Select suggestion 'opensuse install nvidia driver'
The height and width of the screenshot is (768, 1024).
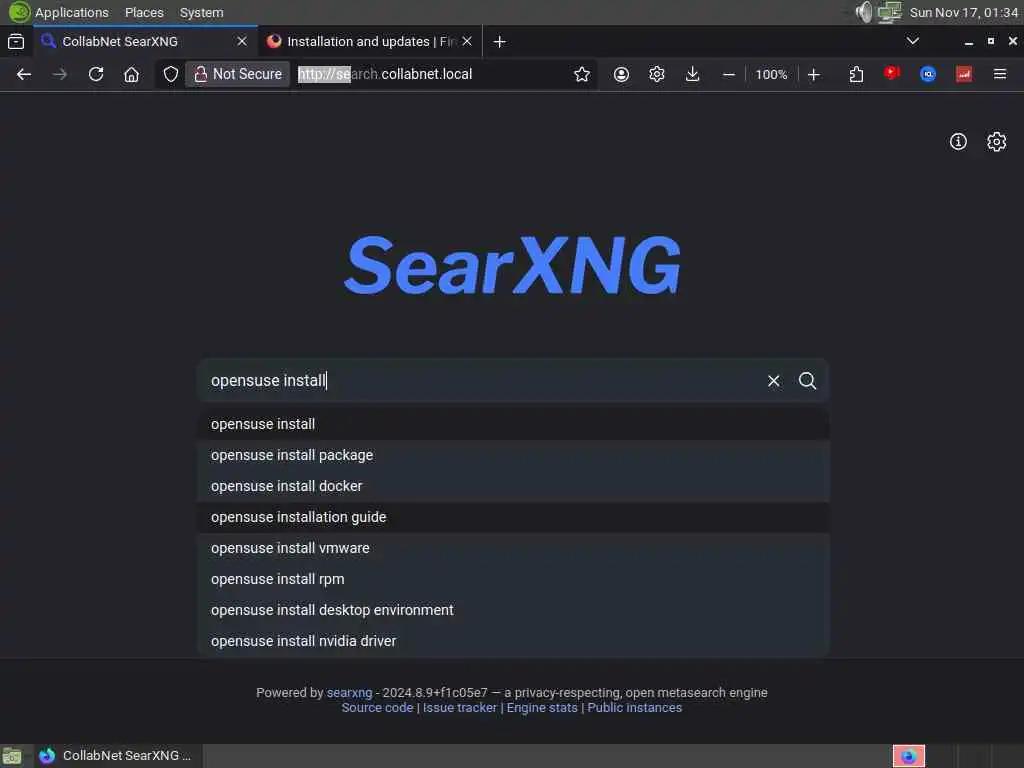coord(513,641)
